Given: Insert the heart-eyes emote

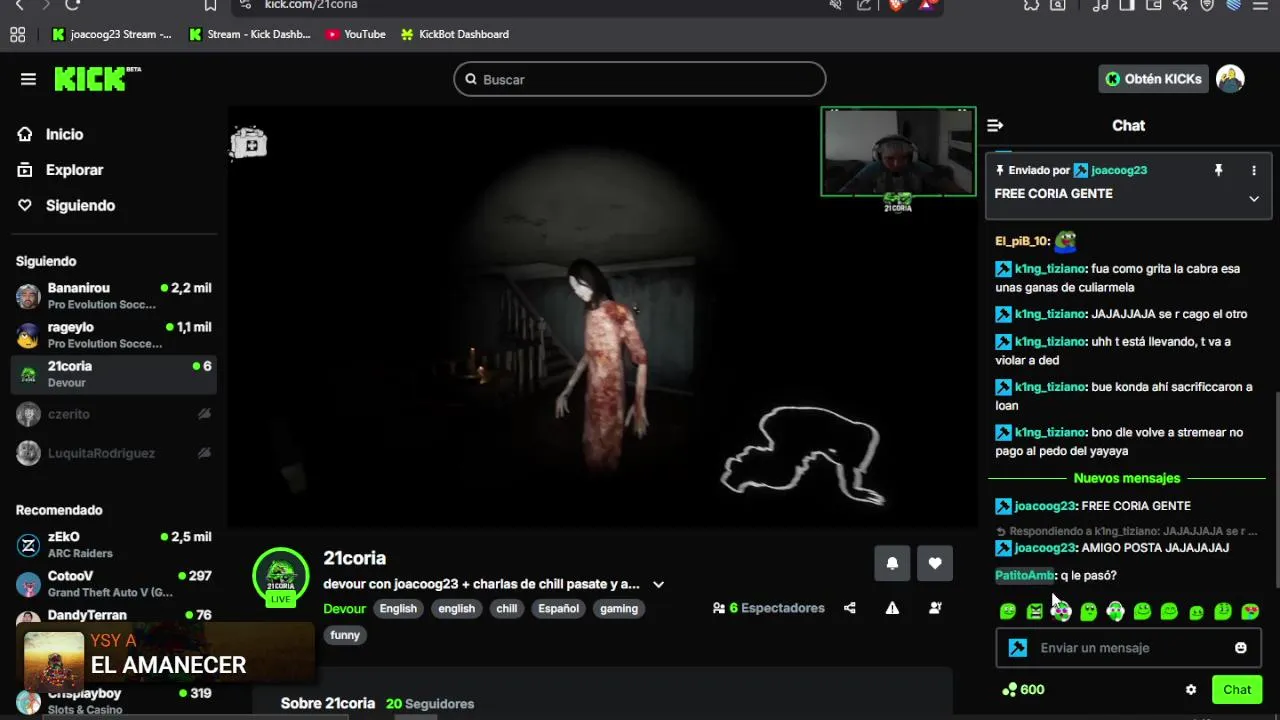Looking at the screenshot, I should [1250, 611].
